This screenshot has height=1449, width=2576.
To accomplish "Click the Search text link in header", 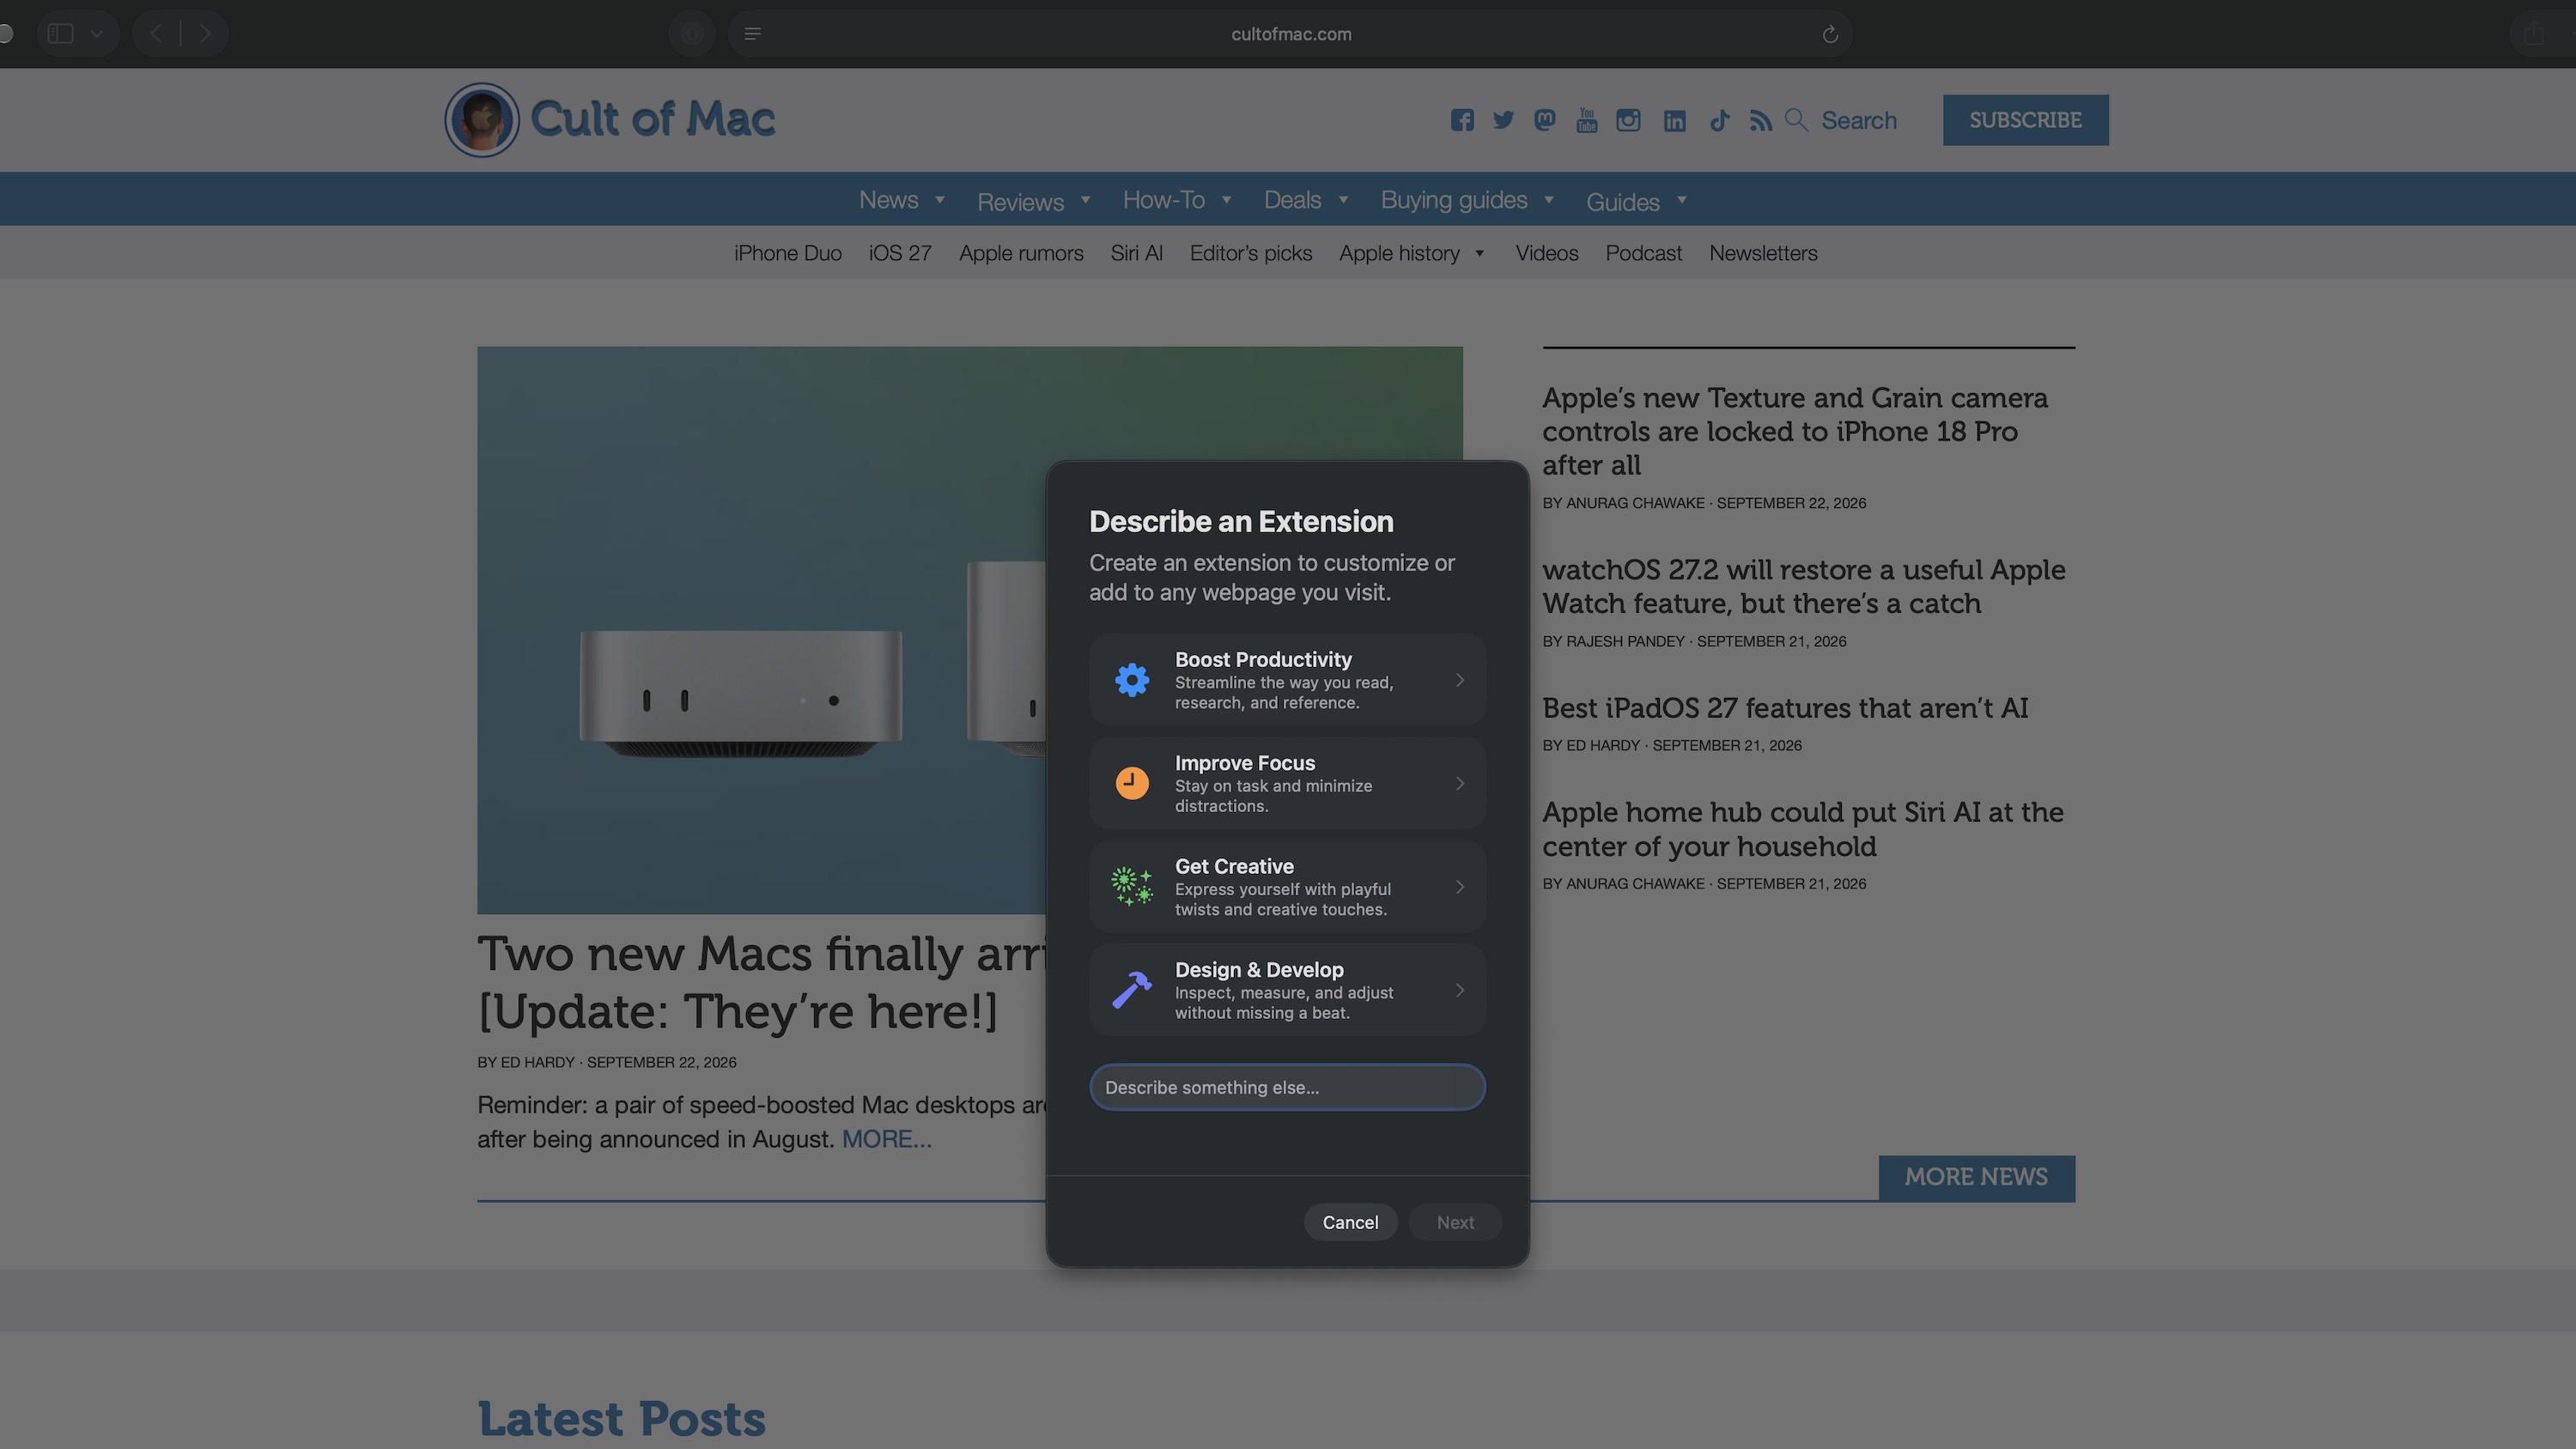I will (x=1859, y=120).
